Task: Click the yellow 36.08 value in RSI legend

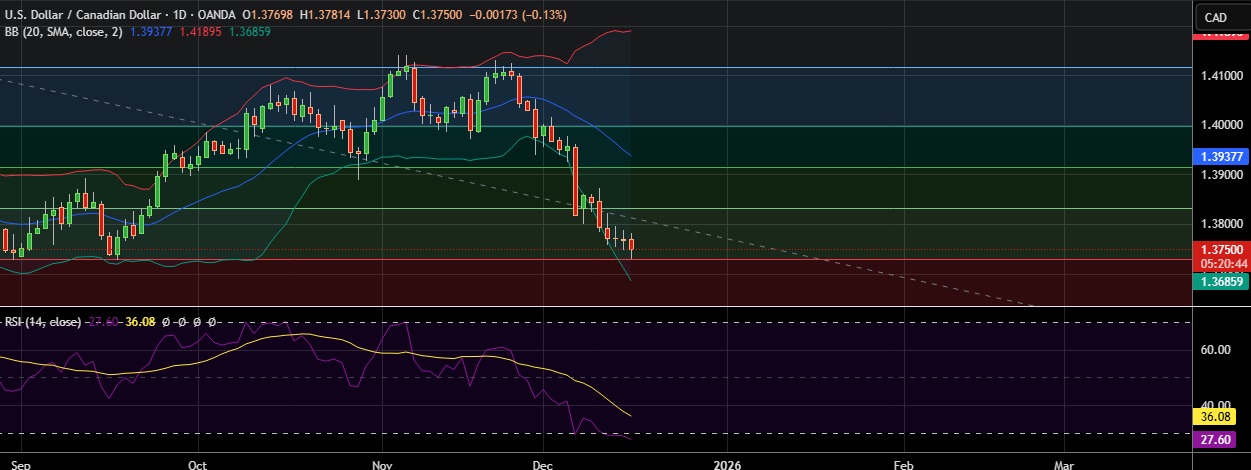Action: [x=139, y=322]
